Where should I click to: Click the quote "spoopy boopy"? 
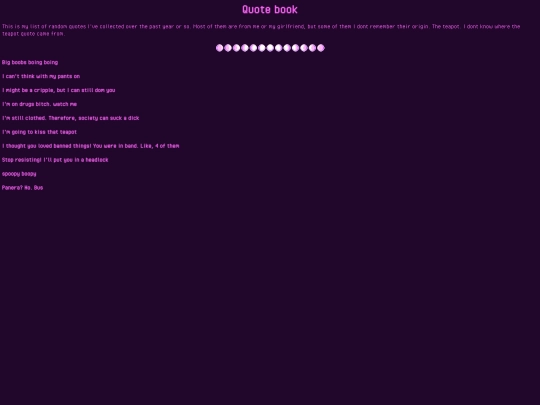(19, 174)
